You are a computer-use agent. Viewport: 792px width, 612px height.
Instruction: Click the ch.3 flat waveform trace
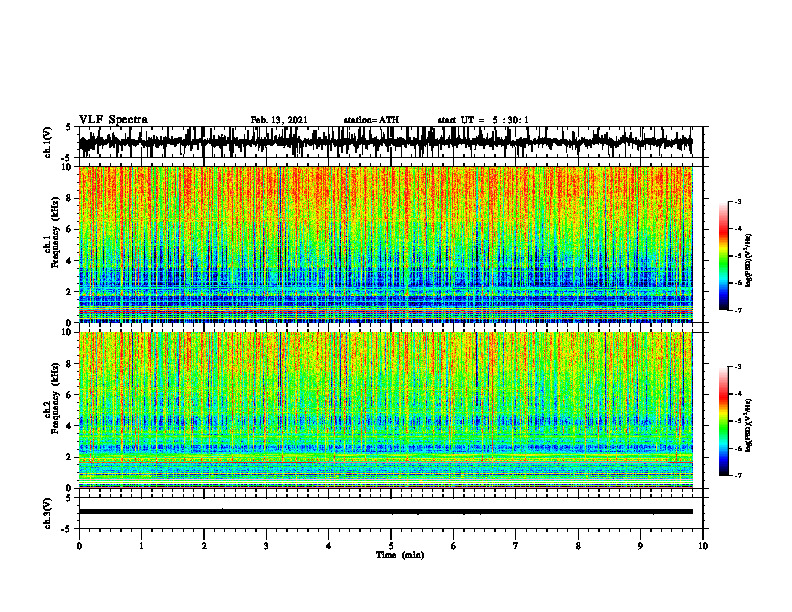(385, 512)
